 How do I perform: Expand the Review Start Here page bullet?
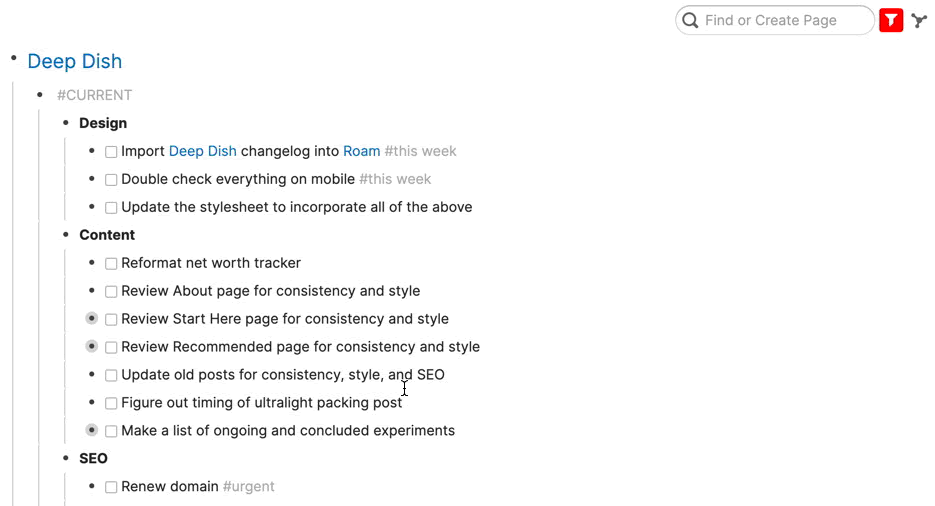click(92, 319)
